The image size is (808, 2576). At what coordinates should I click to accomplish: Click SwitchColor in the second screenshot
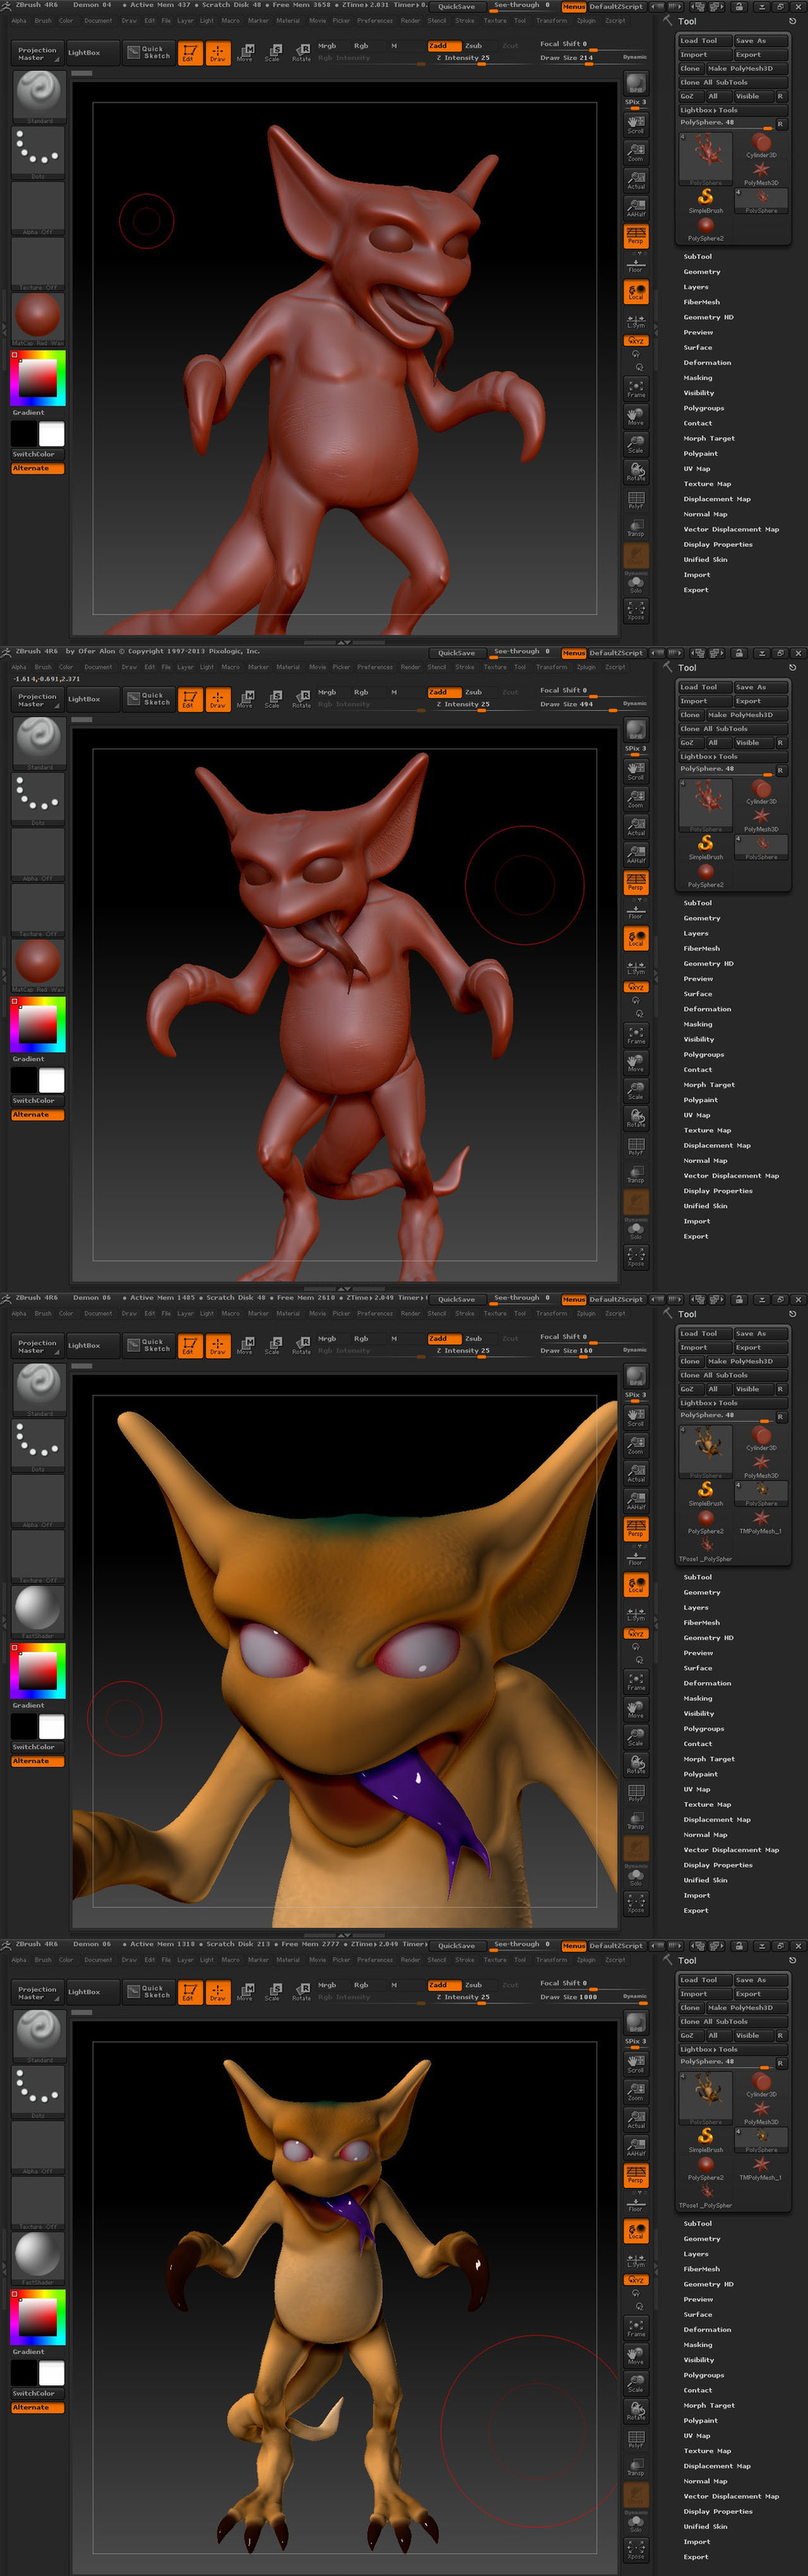pyautogui.click(x=38, y=1100)
